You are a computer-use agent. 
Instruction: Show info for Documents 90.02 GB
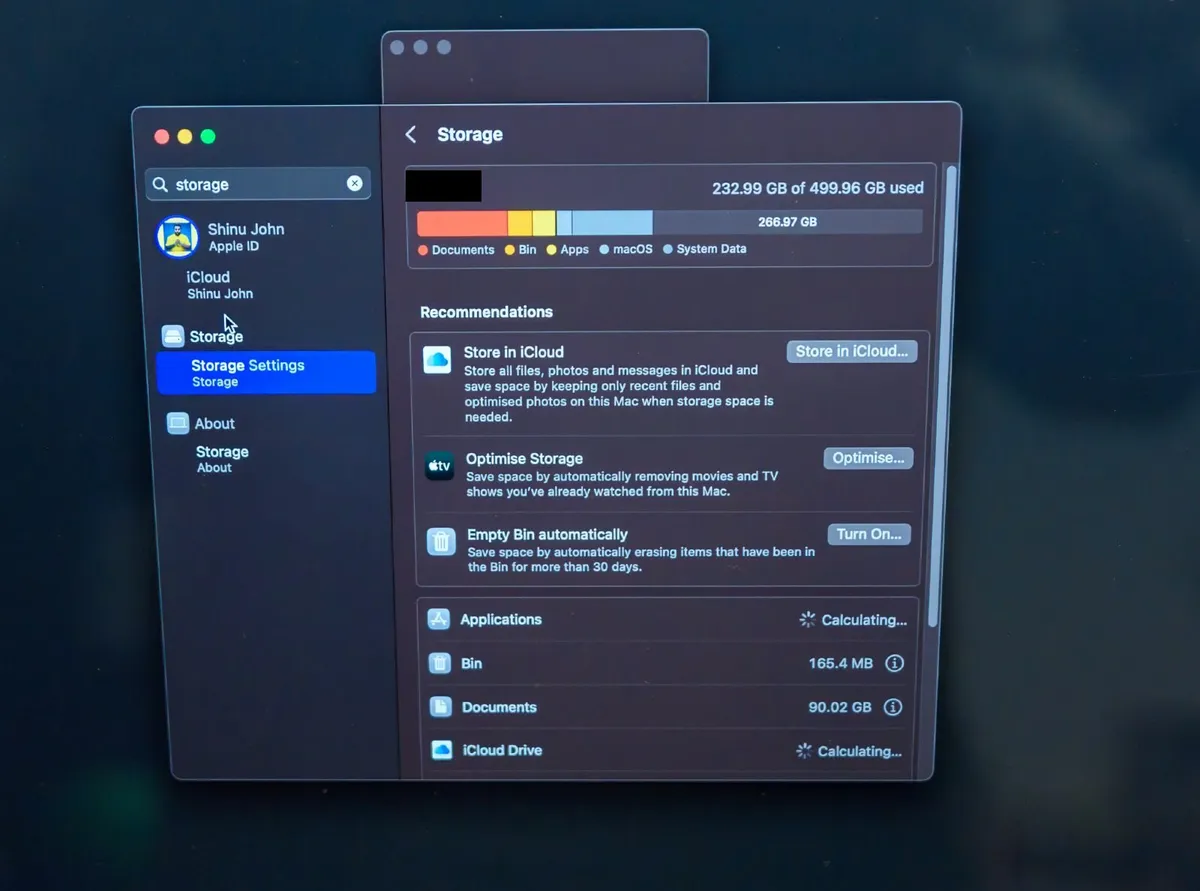click(x=893, y=707)
